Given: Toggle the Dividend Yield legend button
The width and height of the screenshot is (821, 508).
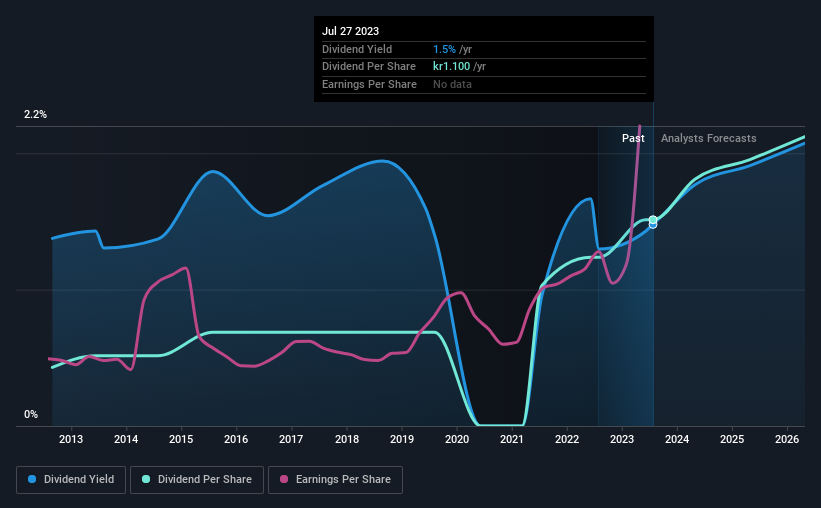Looking at the screenshot, I should click(71, 479).
